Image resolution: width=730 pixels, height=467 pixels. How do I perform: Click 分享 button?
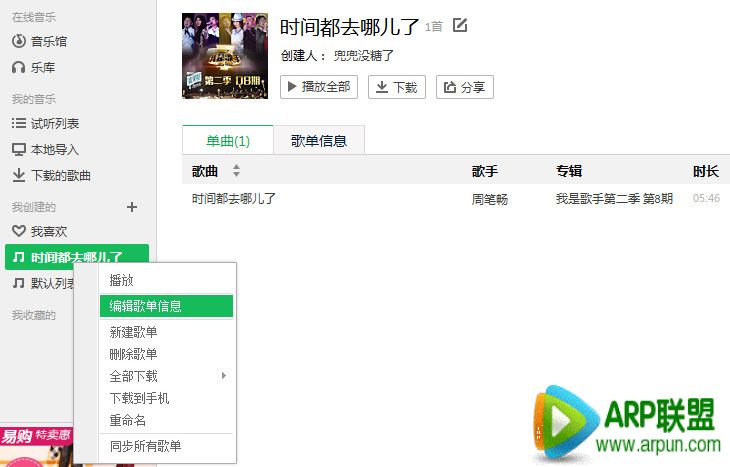465,87
